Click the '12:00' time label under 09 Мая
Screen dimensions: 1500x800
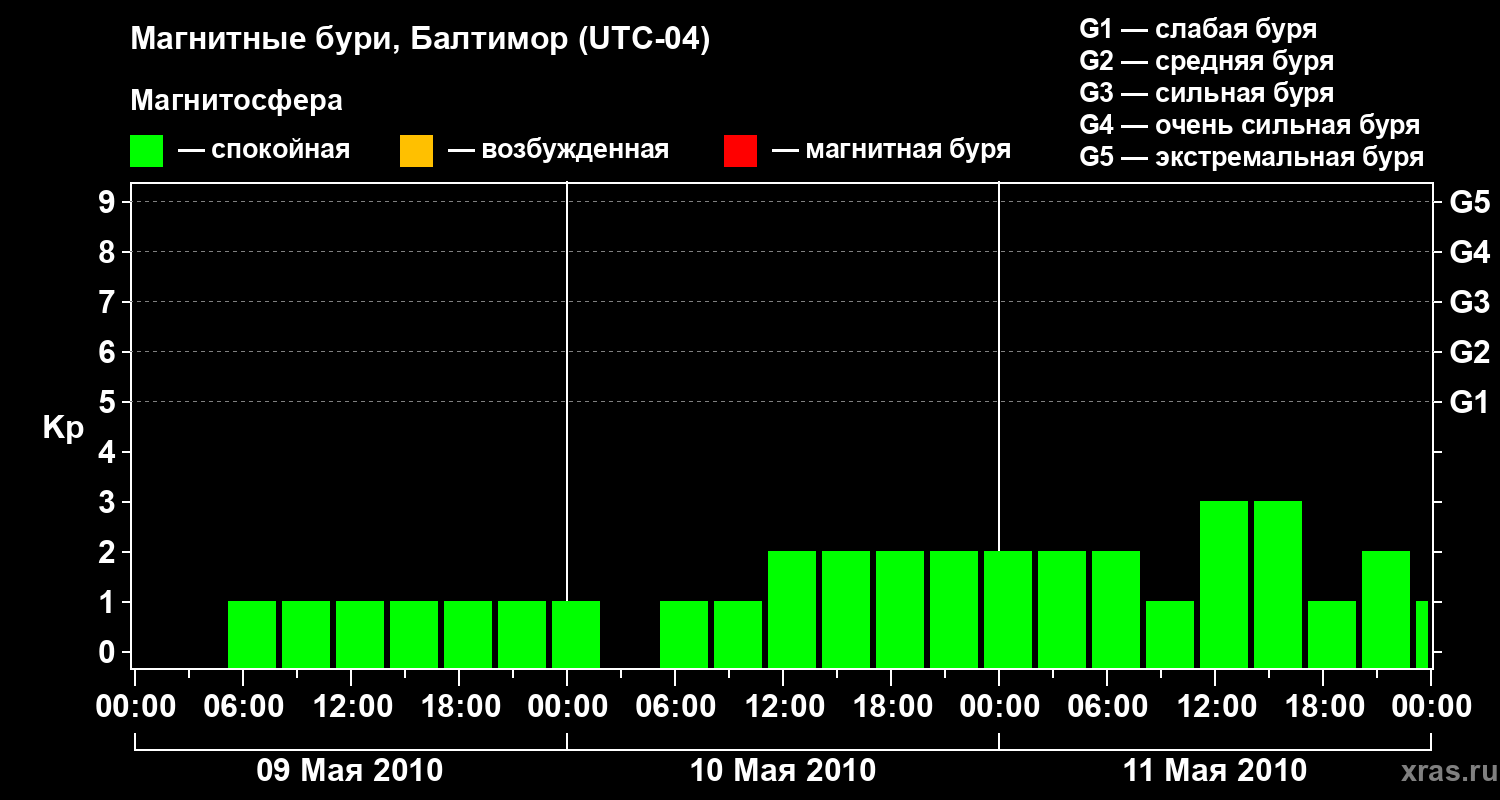(x=351, y=707)
